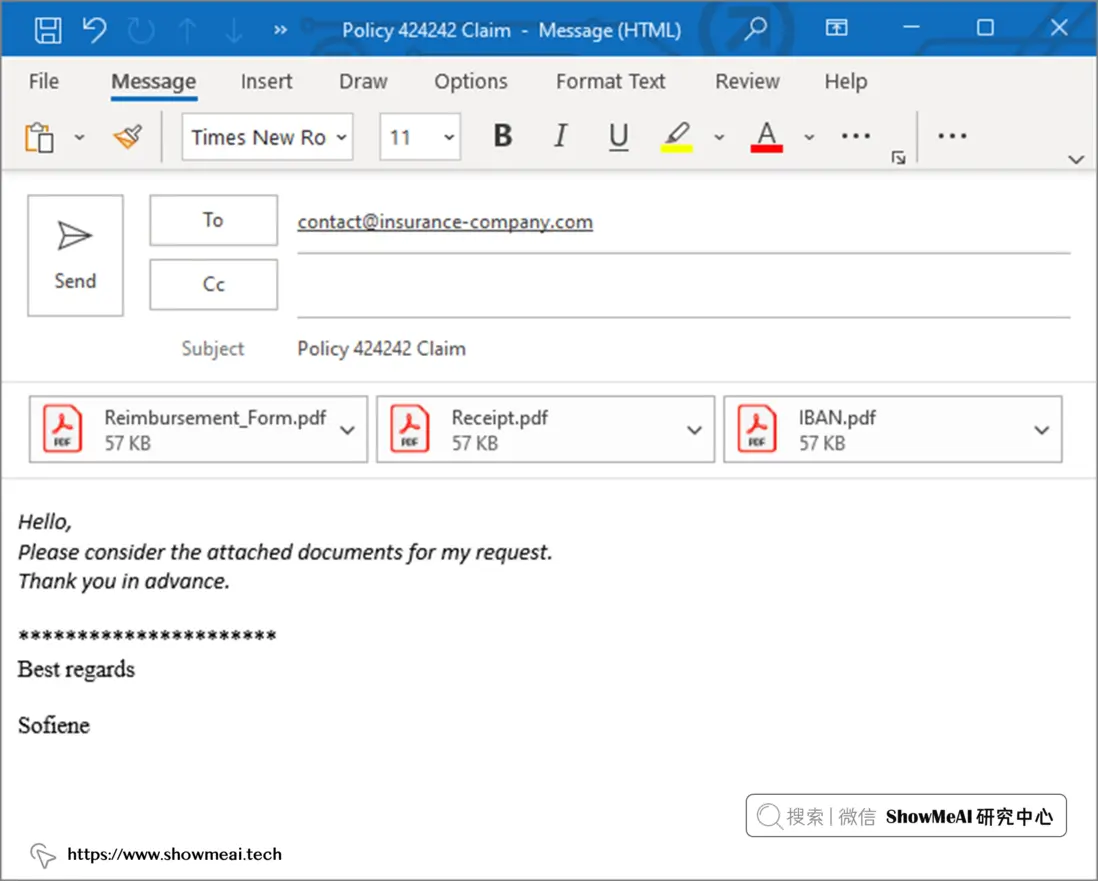Select the Format Painter brush
The width and height of the screenshot is (1098, 881).
[x=127, y=137]
